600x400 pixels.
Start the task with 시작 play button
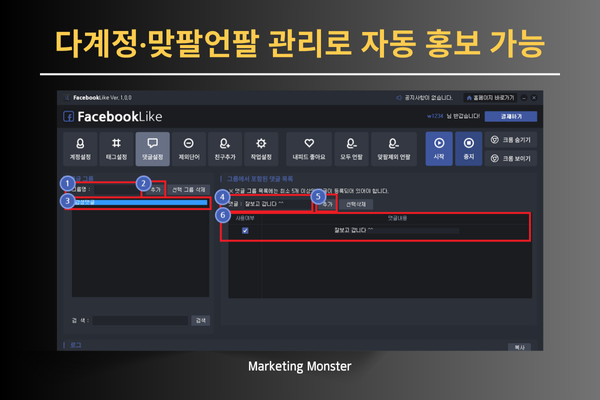(439, 149)
